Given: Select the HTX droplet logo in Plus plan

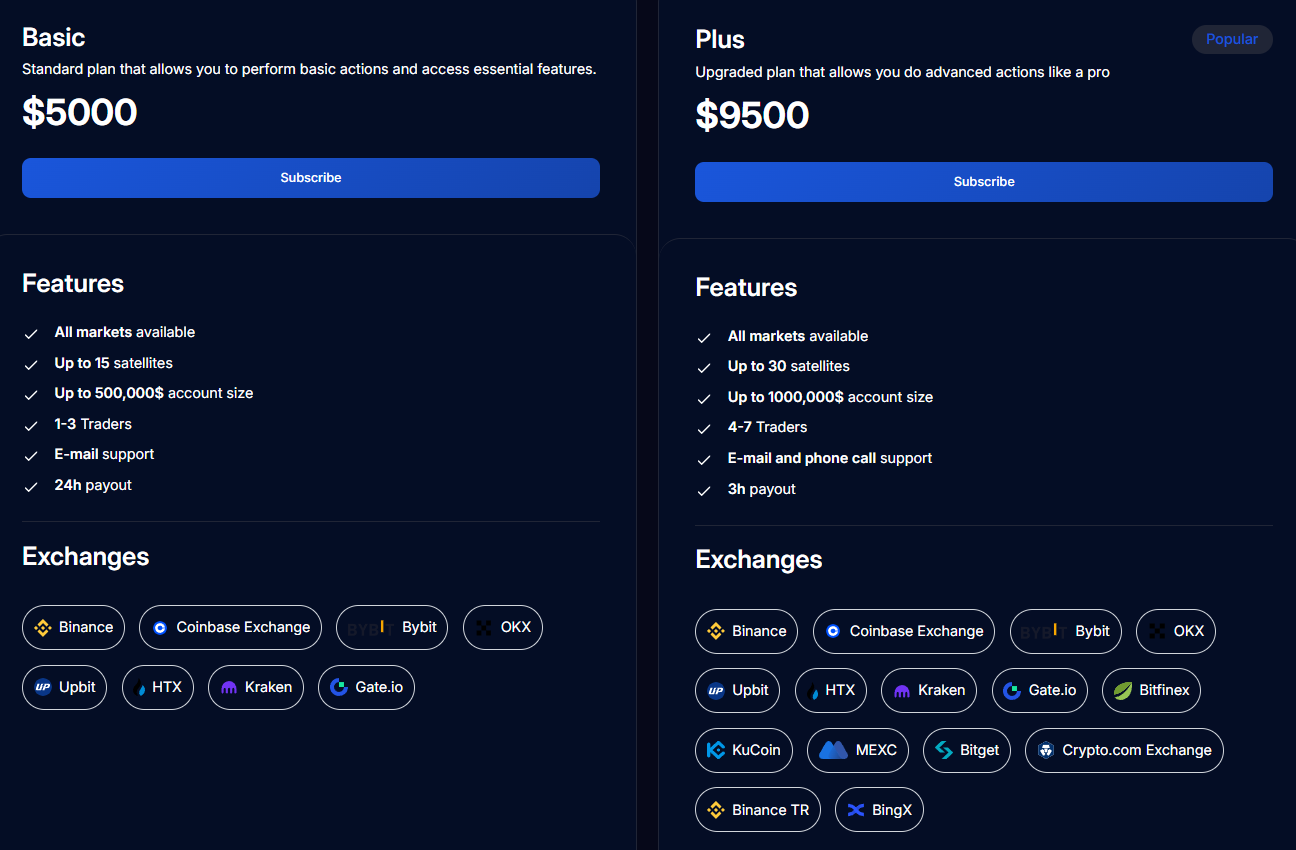Looking at the screenshot, I should click(x=815, y=691).
